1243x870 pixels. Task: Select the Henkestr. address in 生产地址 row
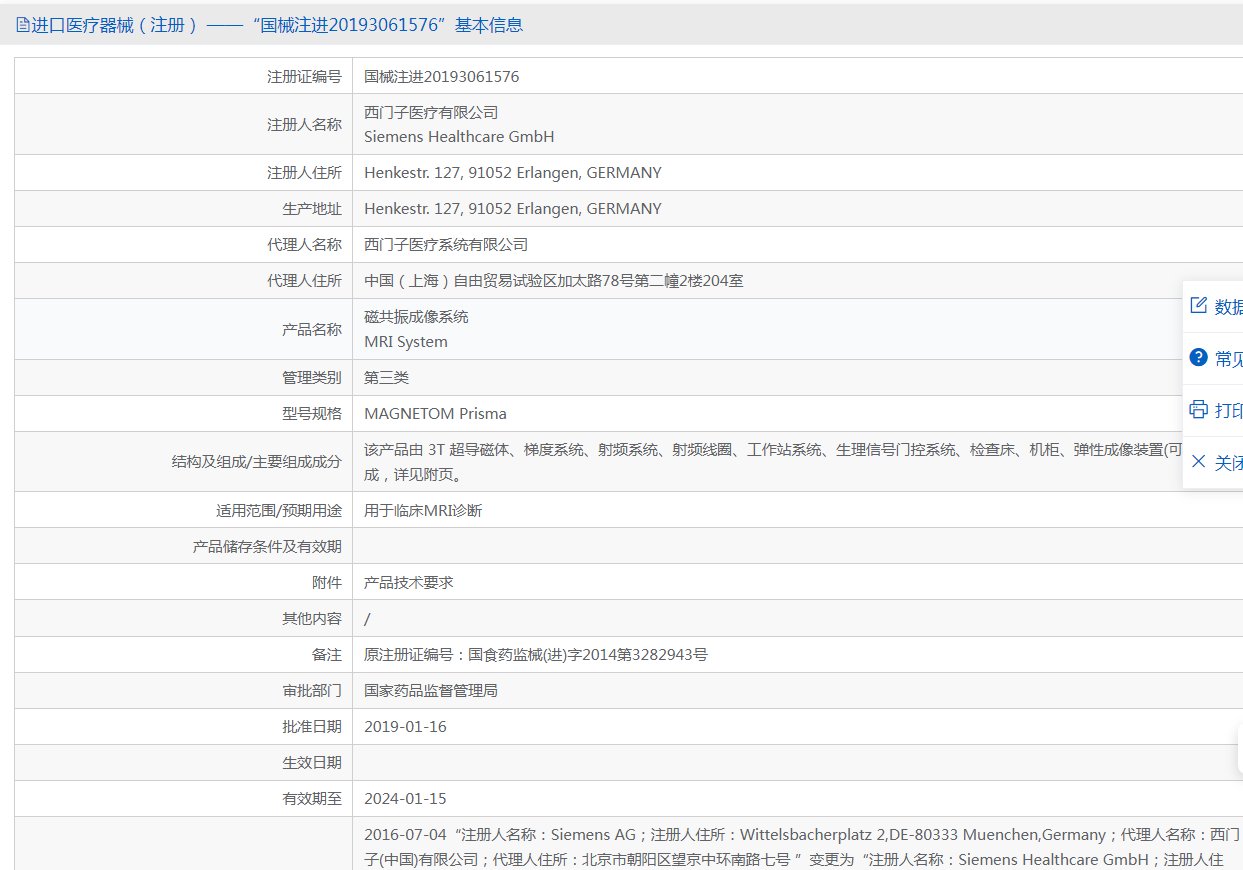tap(513, 209)
